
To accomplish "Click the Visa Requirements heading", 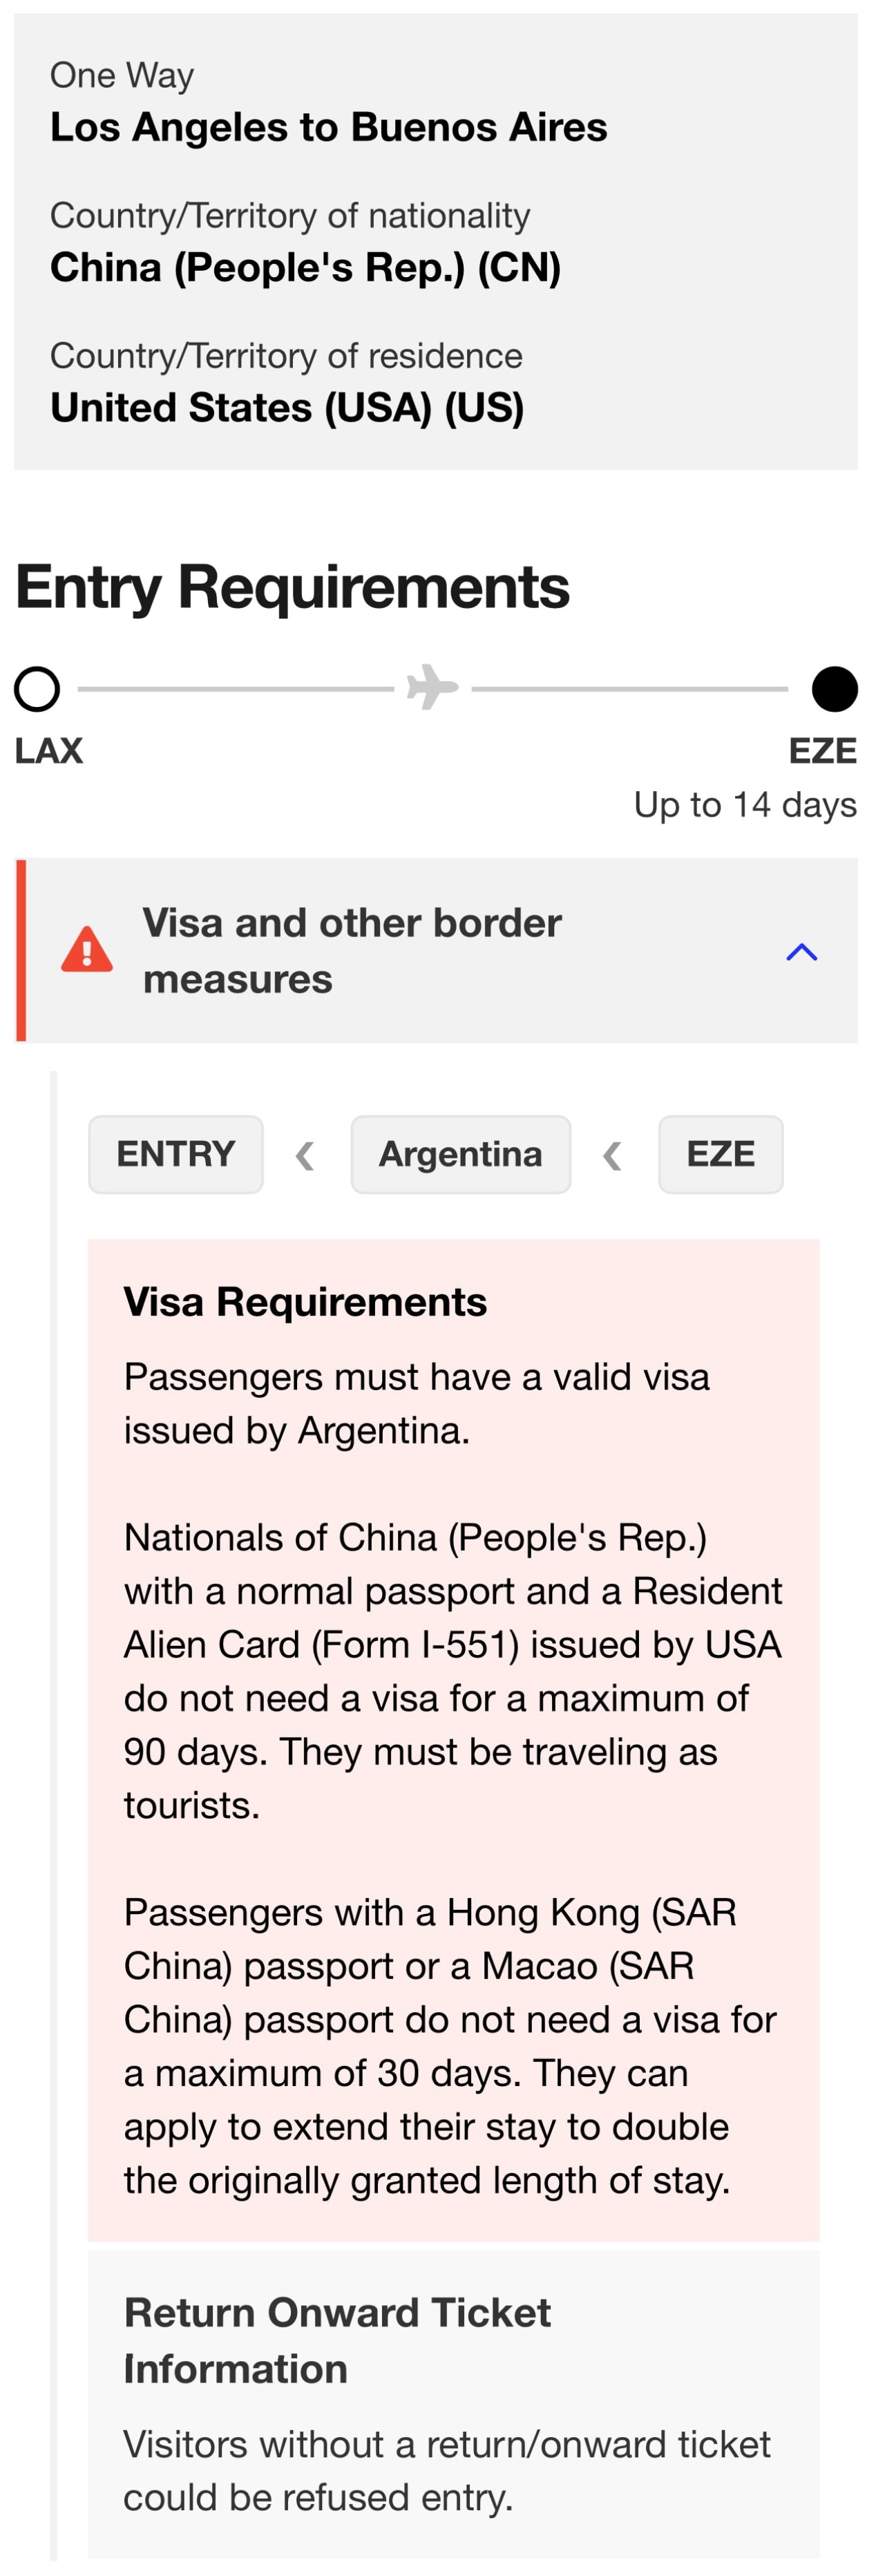I will (305, 1301).
